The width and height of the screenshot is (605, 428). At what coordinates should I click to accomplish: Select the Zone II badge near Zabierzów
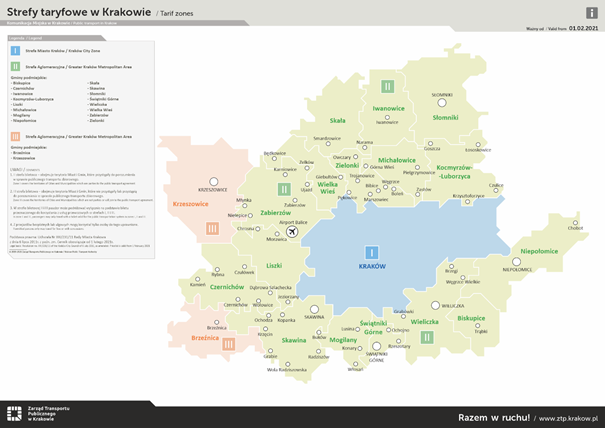(x=284, y=189)
